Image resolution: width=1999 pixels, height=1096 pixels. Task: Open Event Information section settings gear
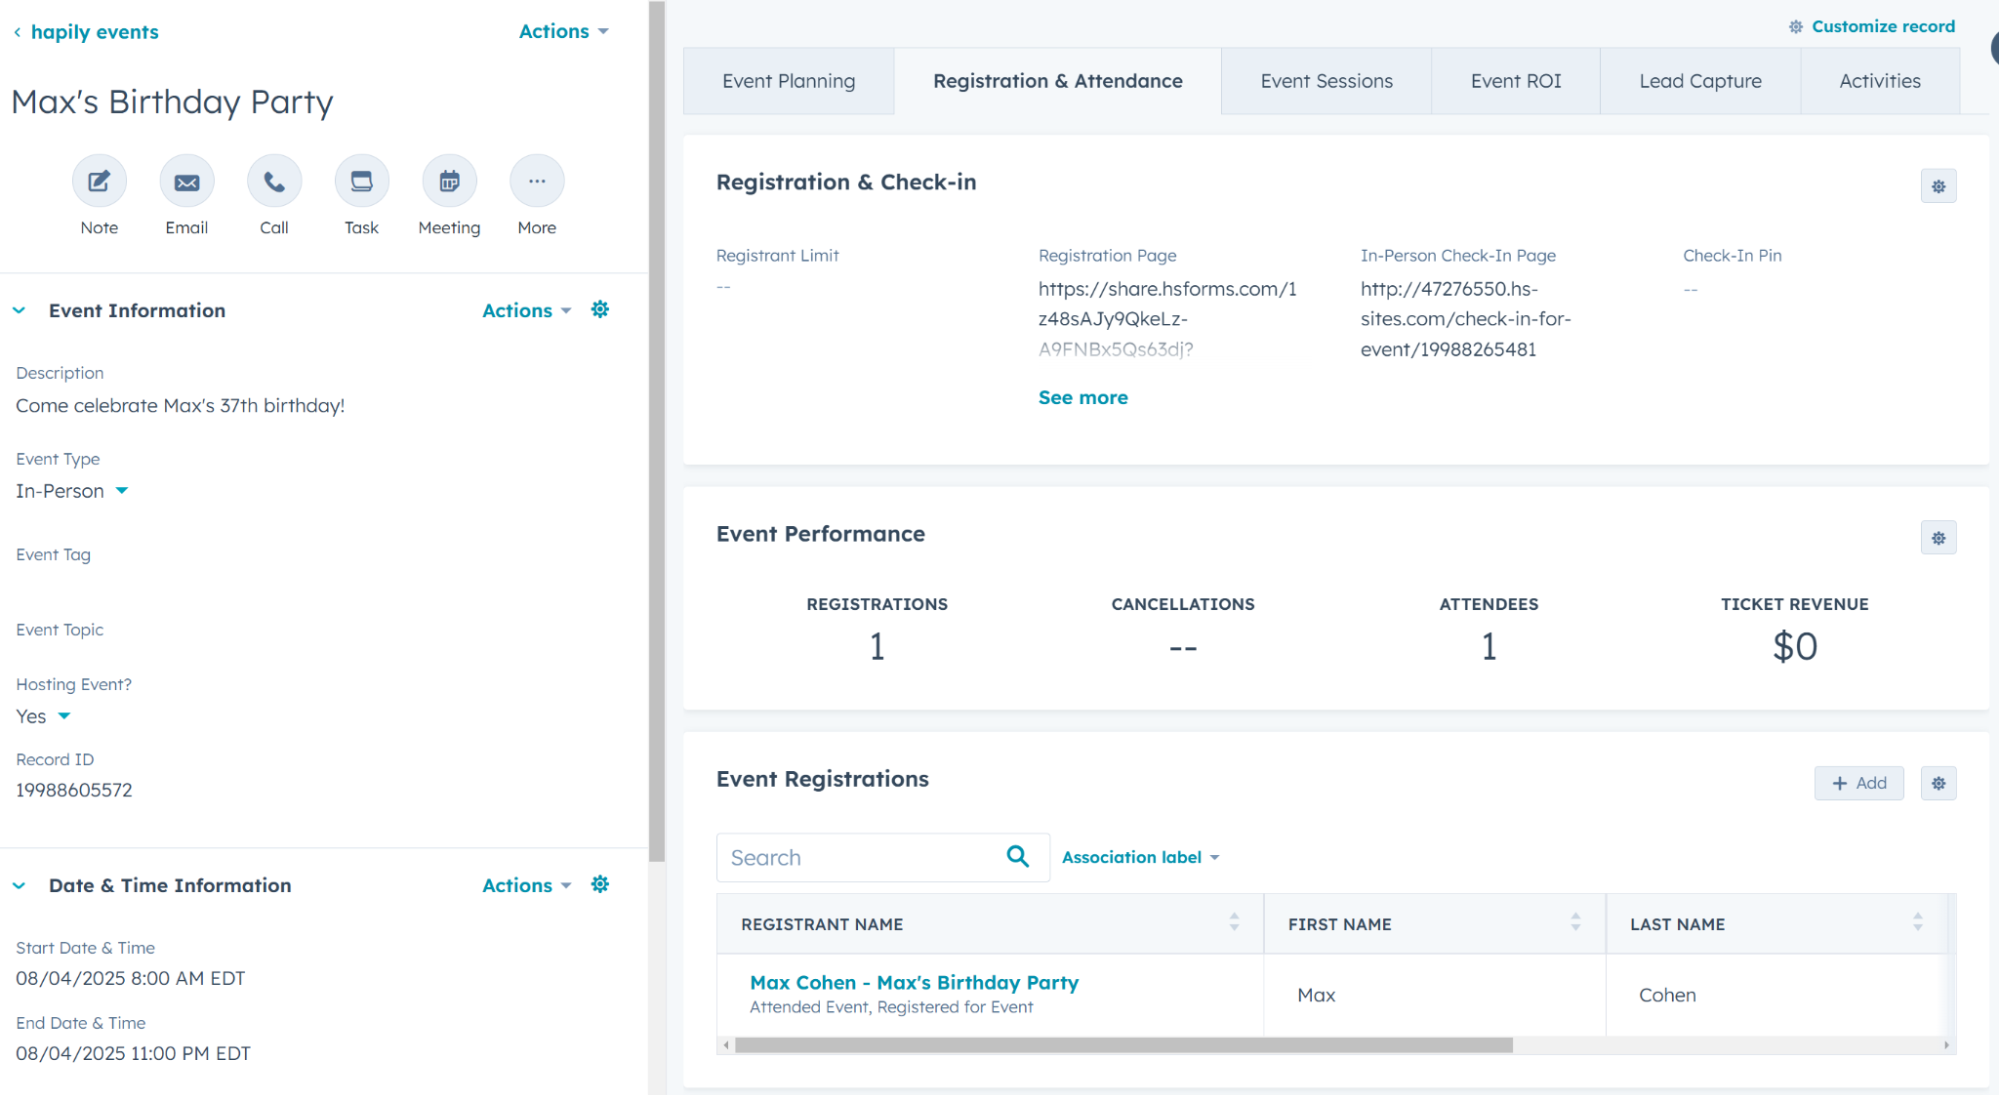pyautogui.click(x=600, y=310)
